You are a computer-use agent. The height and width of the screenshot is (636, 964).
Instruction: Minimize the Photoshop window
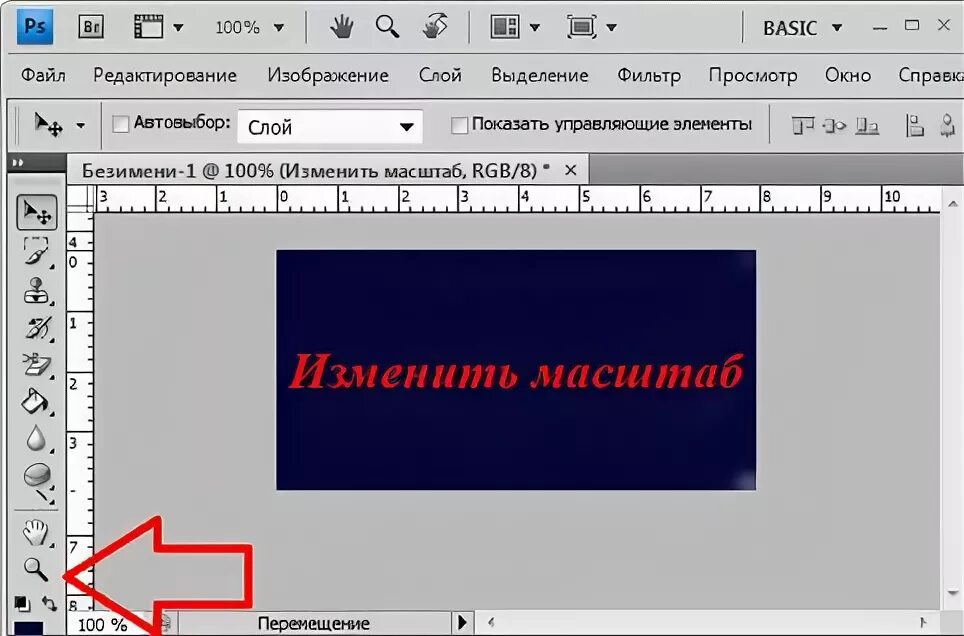click(880, 27)
